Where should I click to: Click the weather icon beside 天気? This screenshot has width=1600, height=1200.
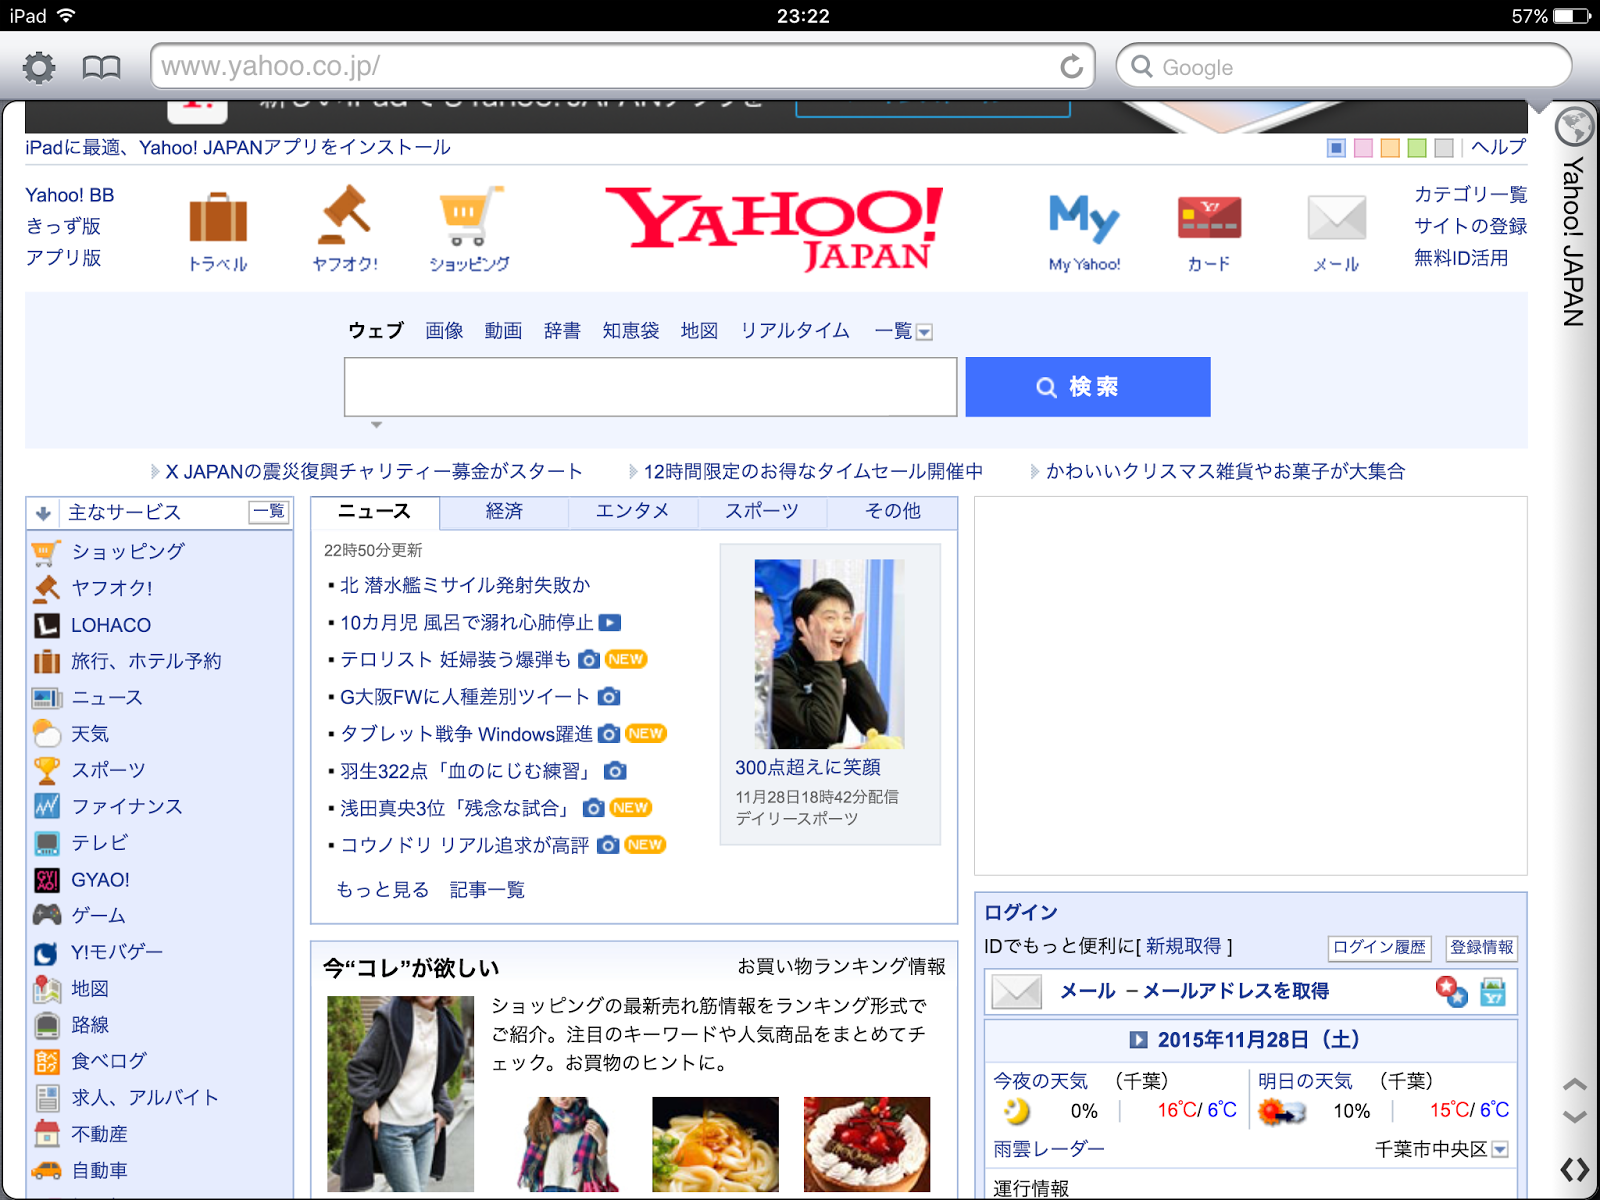pos(47,734)
